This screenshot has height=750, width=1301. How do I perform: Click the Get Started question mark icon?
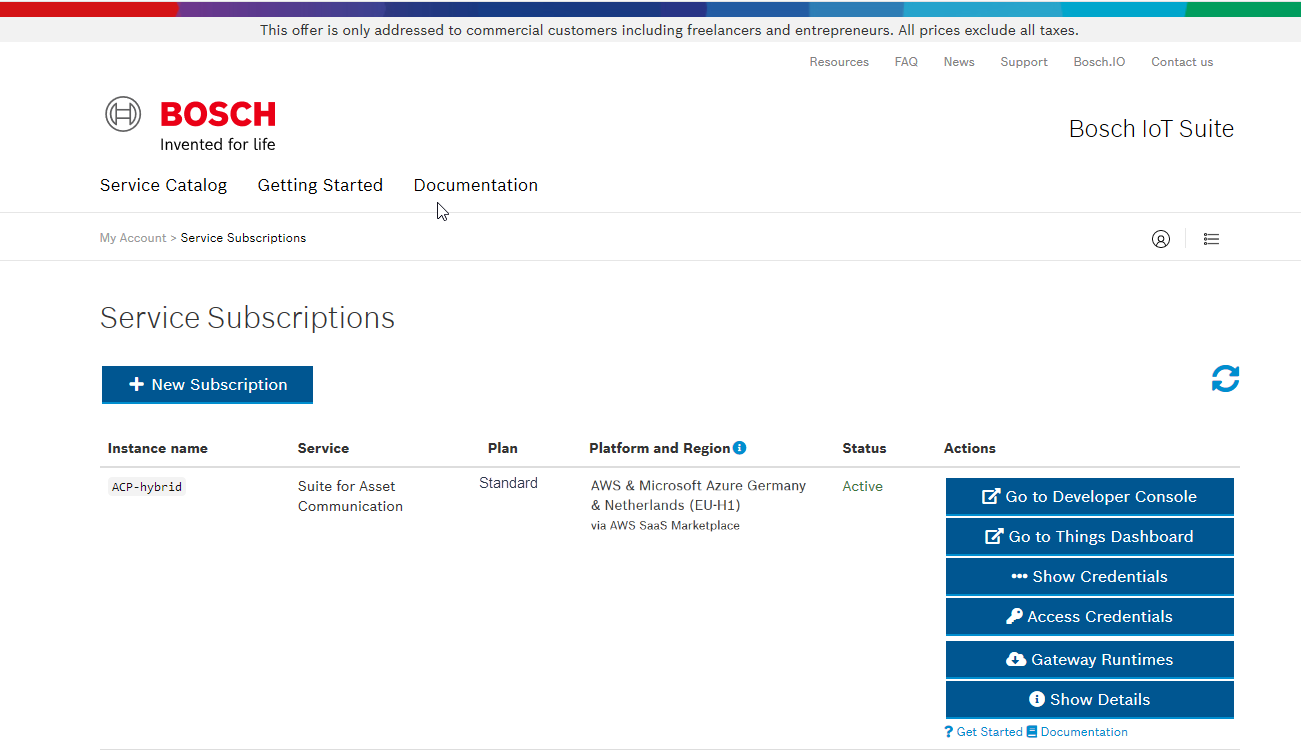coord(949,732)
